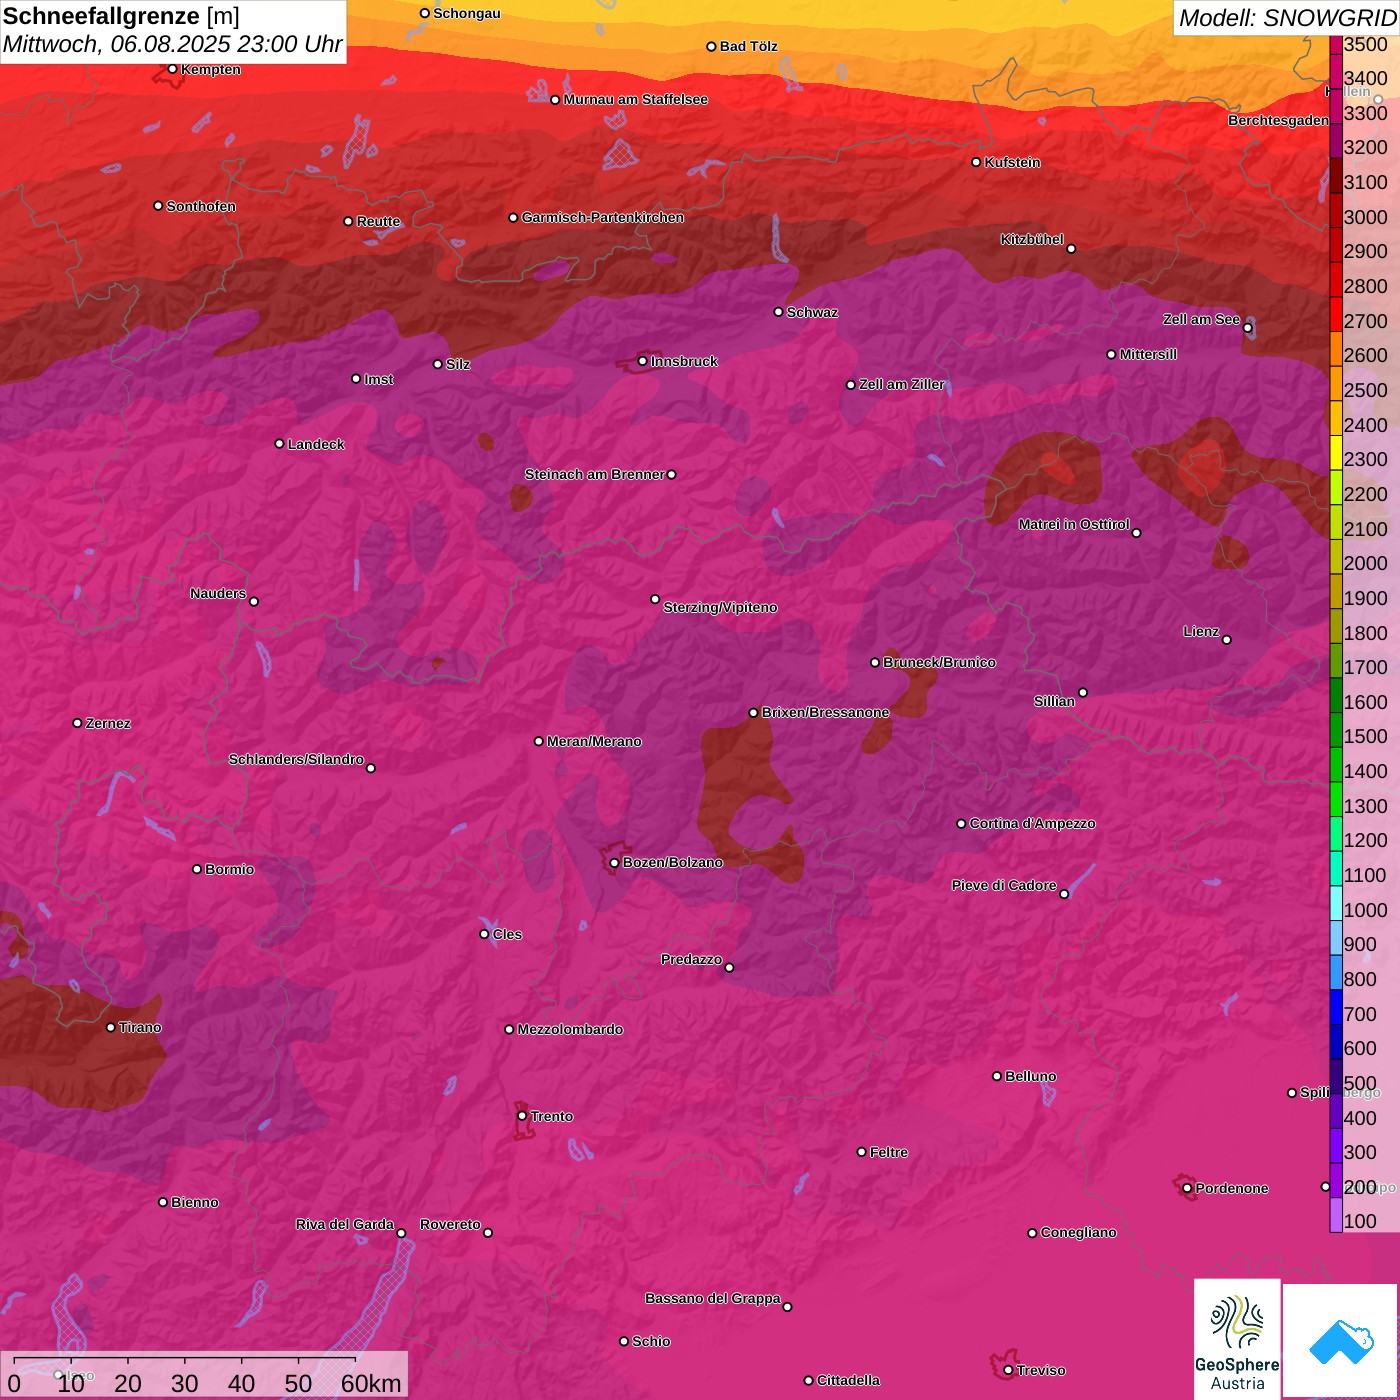Click the Mittersill label
The image size is (1400, 1400).
tap(1148, 354)
